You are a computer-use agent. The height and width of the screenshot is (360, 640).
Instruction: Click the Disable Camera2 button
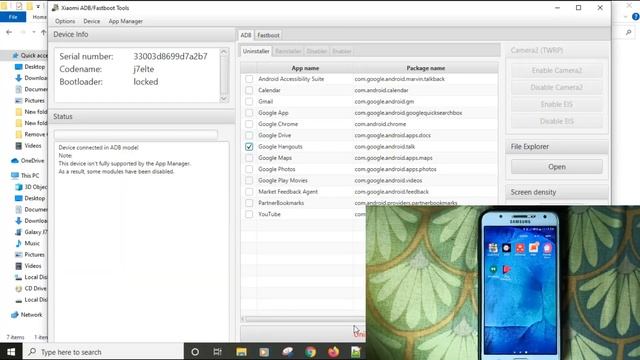coord(557,87)
